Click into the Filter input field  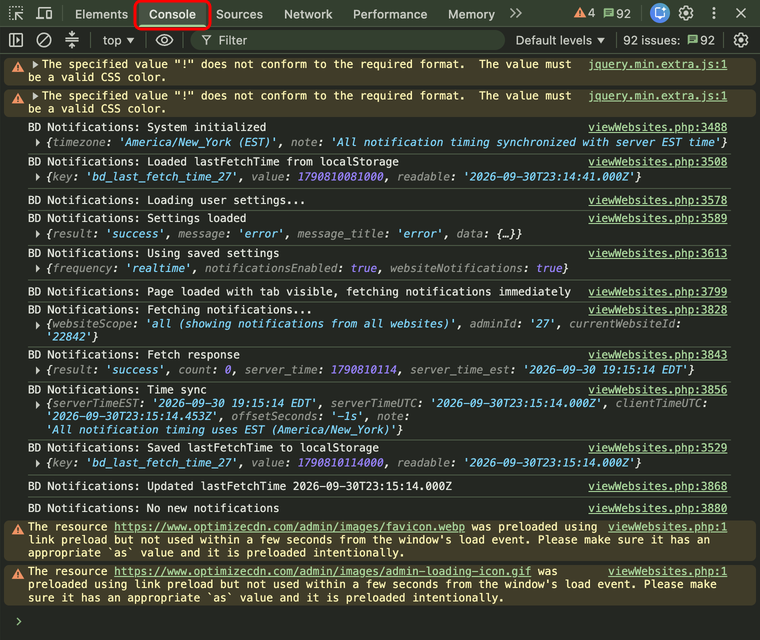tap(348, 40)
